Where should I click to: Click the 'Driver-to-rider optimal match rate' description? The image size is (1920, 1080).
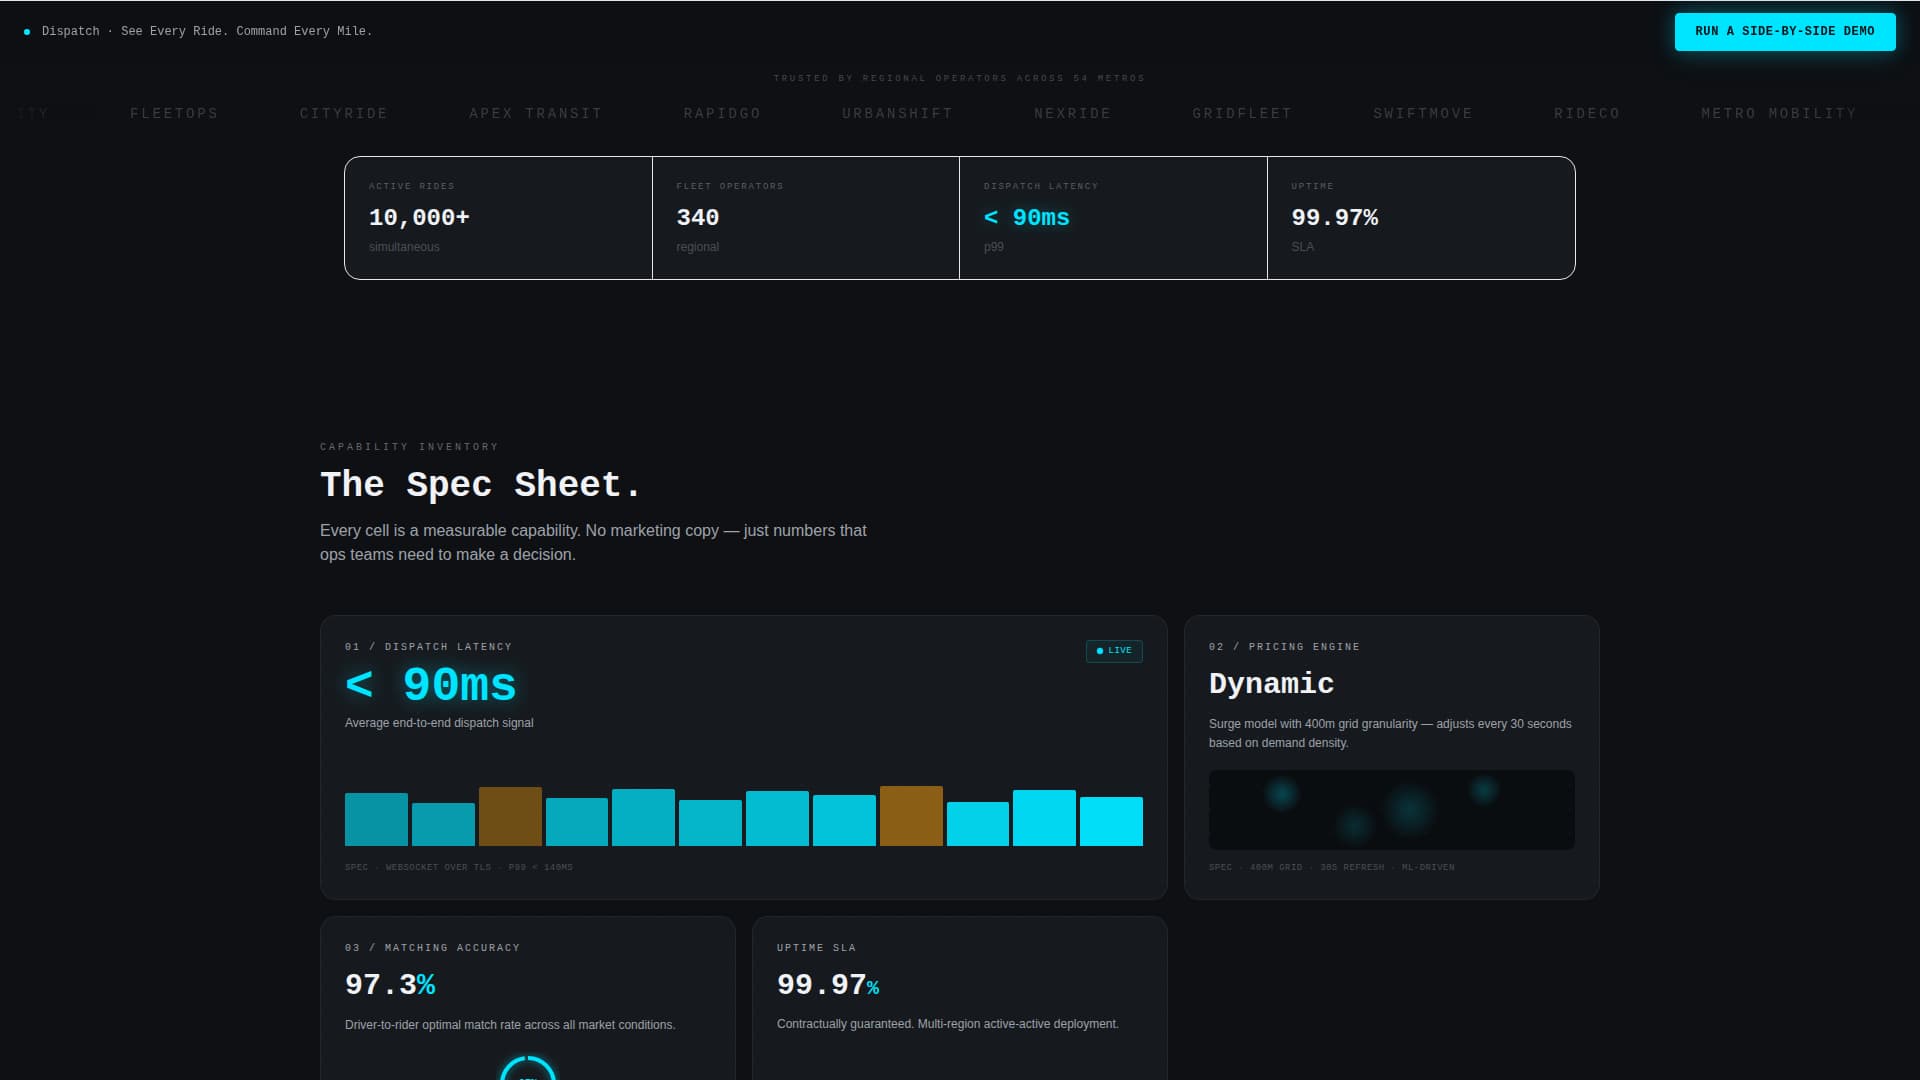(510, 1025)
